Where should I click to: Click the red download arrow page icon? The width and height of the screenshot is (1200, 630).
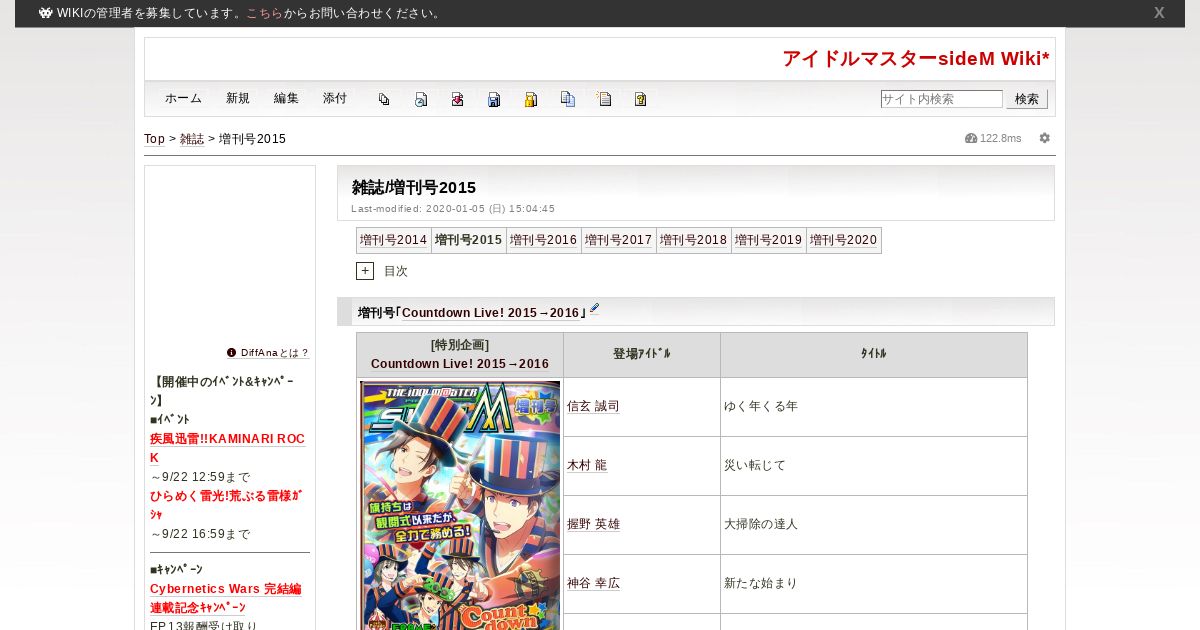pos(457,99)
